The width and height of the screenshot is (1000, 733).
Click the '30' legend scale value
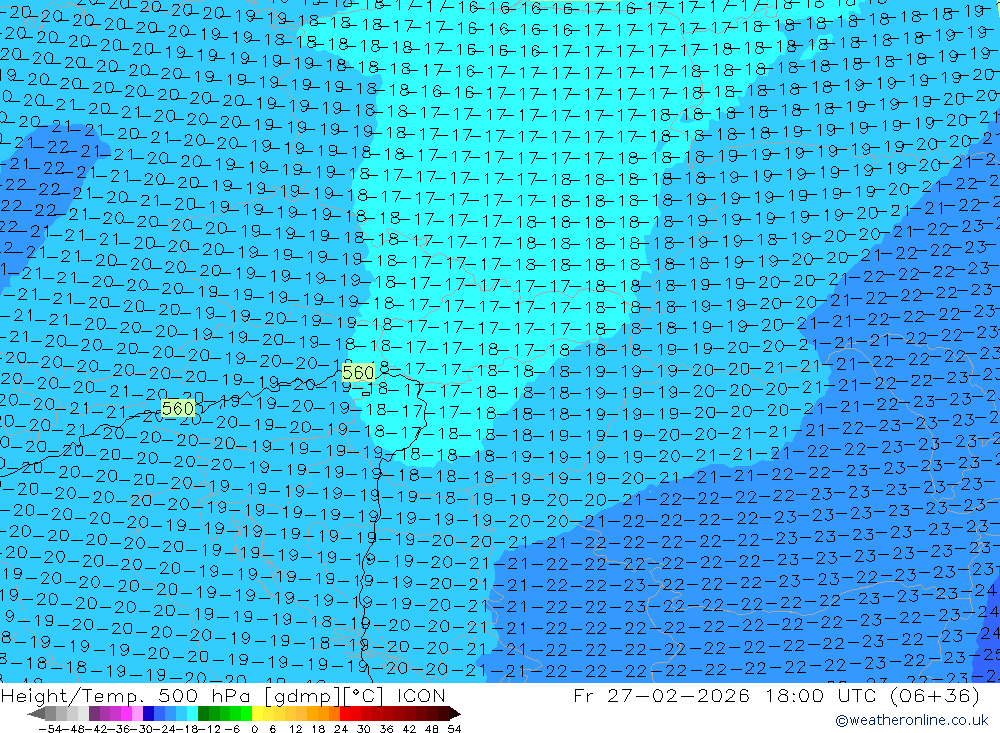coord(364,729)
